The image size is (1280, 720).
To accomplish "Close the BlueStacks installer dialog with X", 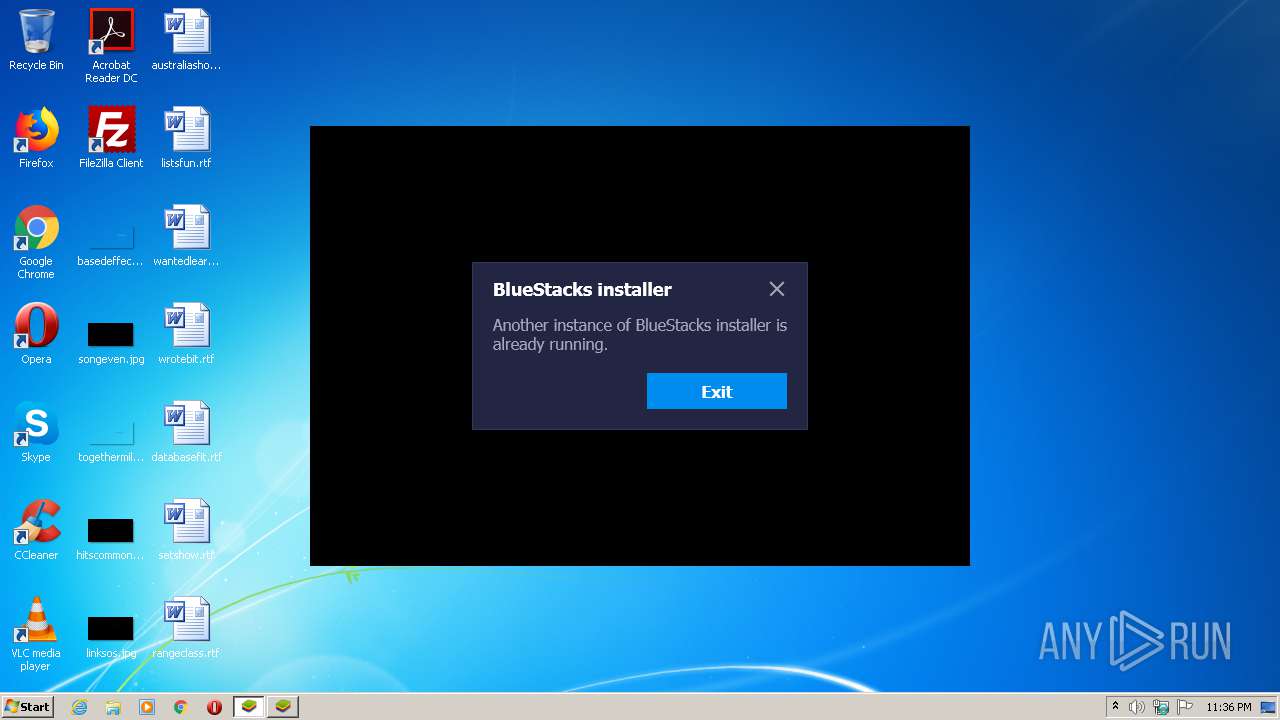I will click(x=777, y=289).
